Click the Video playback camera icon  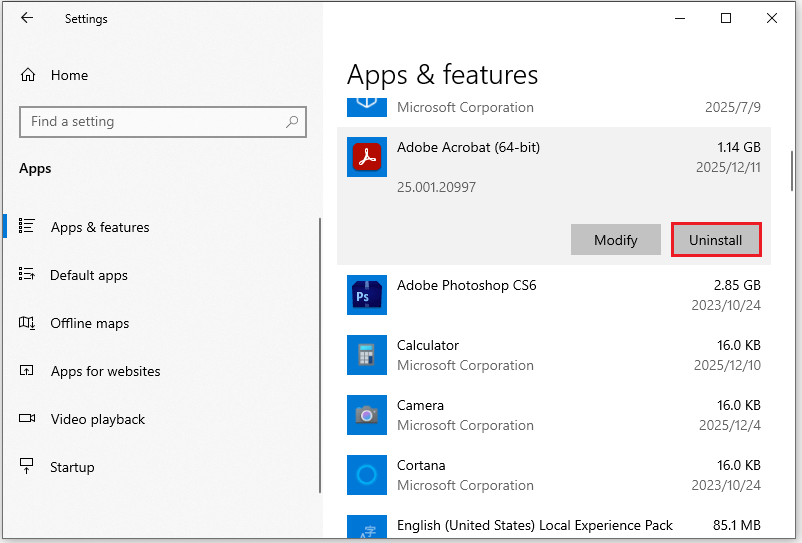click(x=27, y=418)
